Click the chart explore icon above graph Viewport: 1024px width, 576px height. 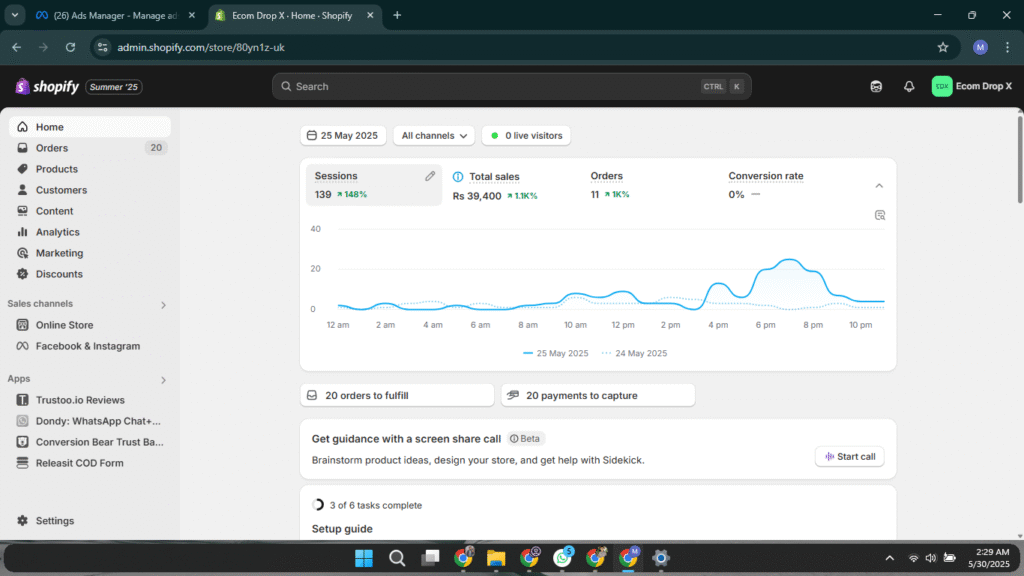(880, 215)
